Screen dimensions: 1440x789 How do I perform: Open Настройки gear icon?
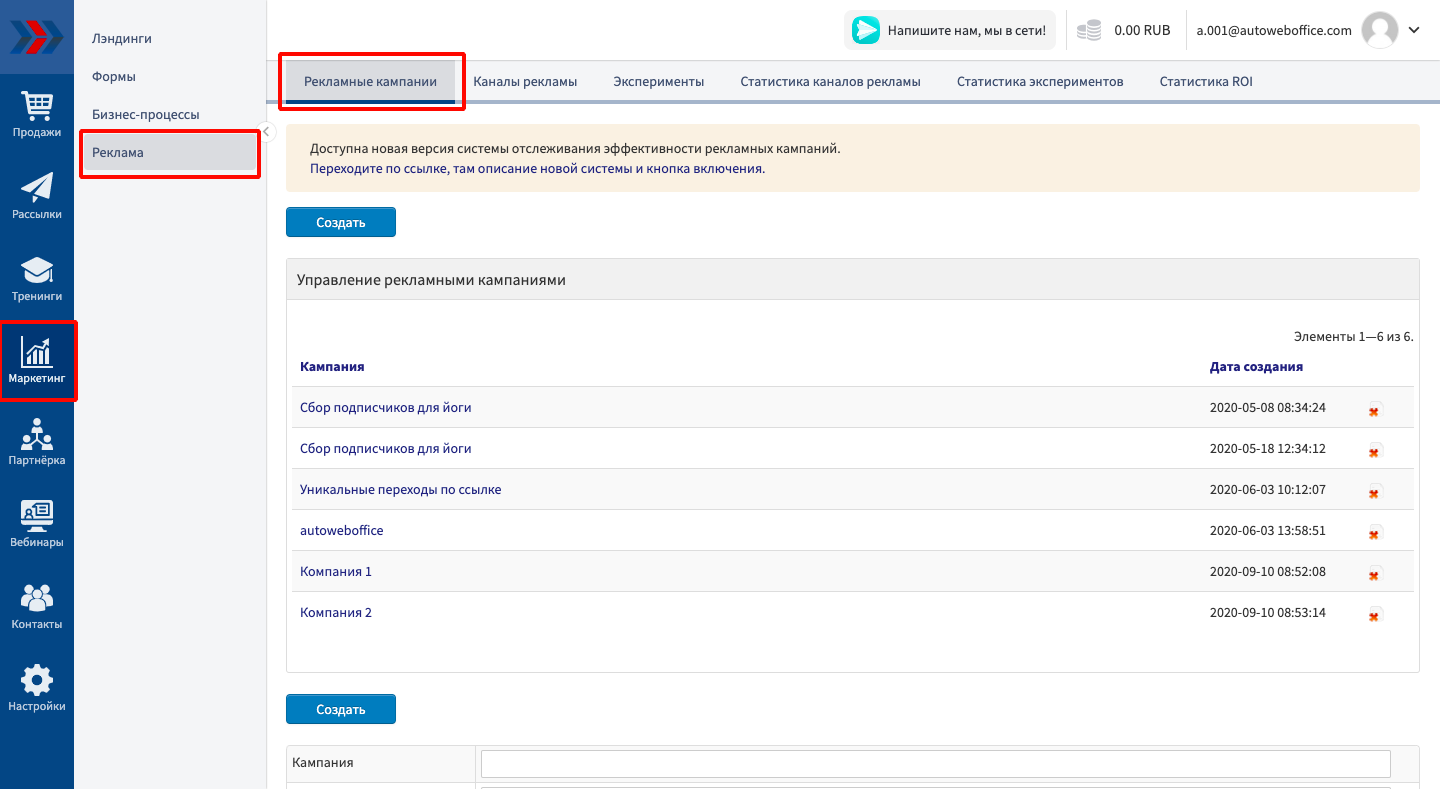point(37,688)
